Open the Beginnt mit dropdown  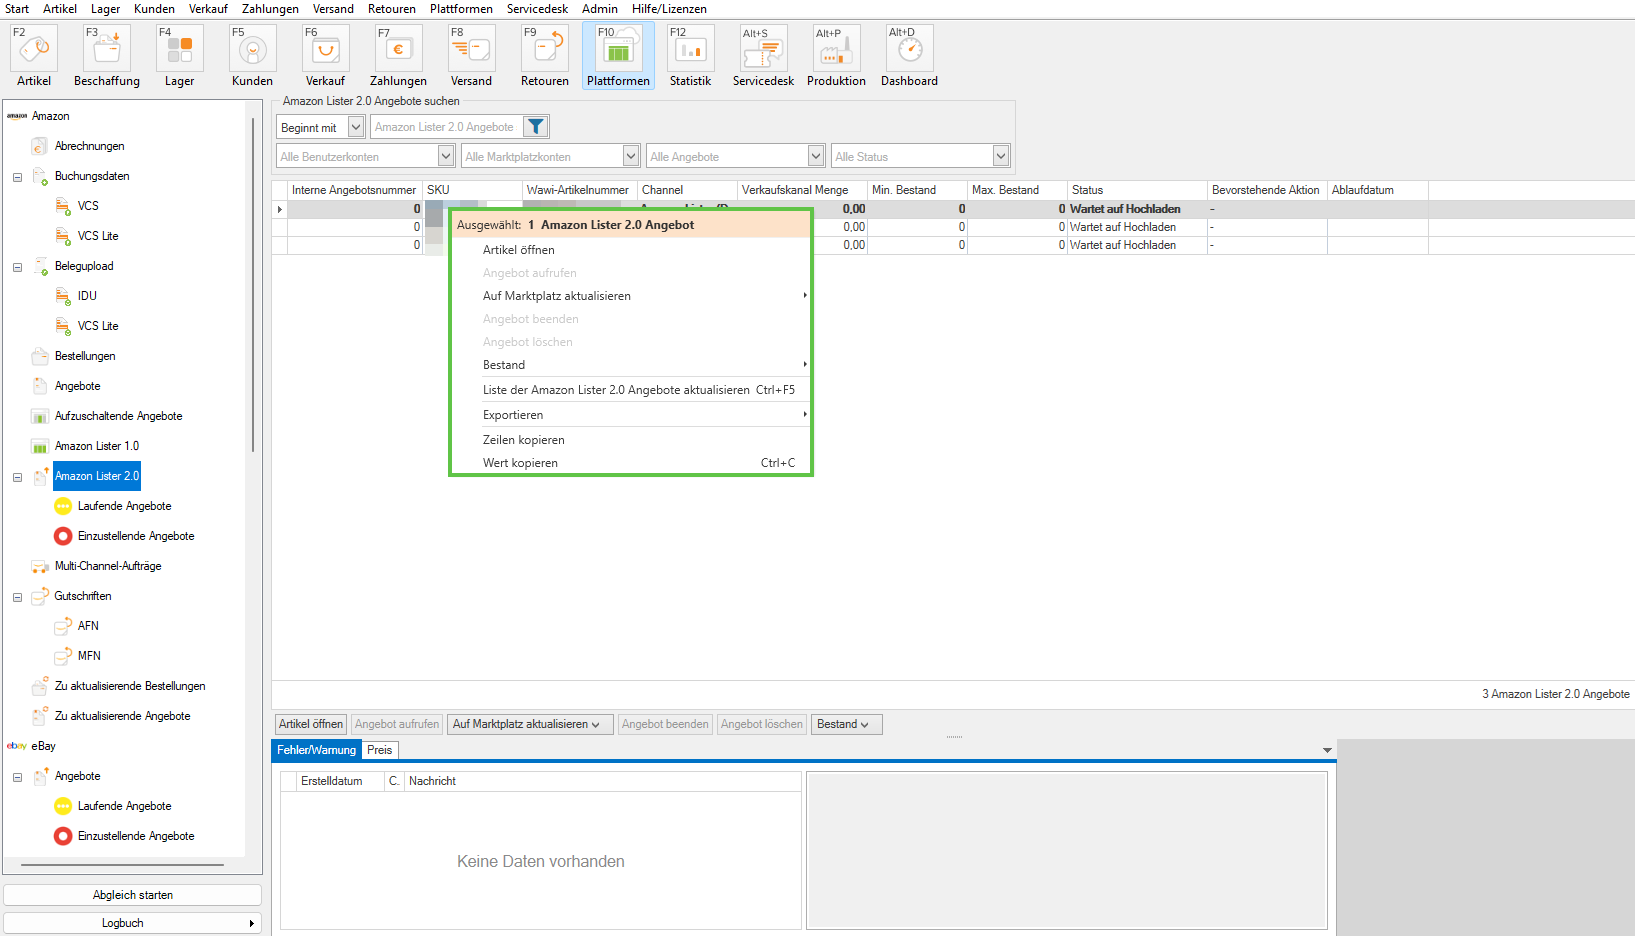[355, 127]
